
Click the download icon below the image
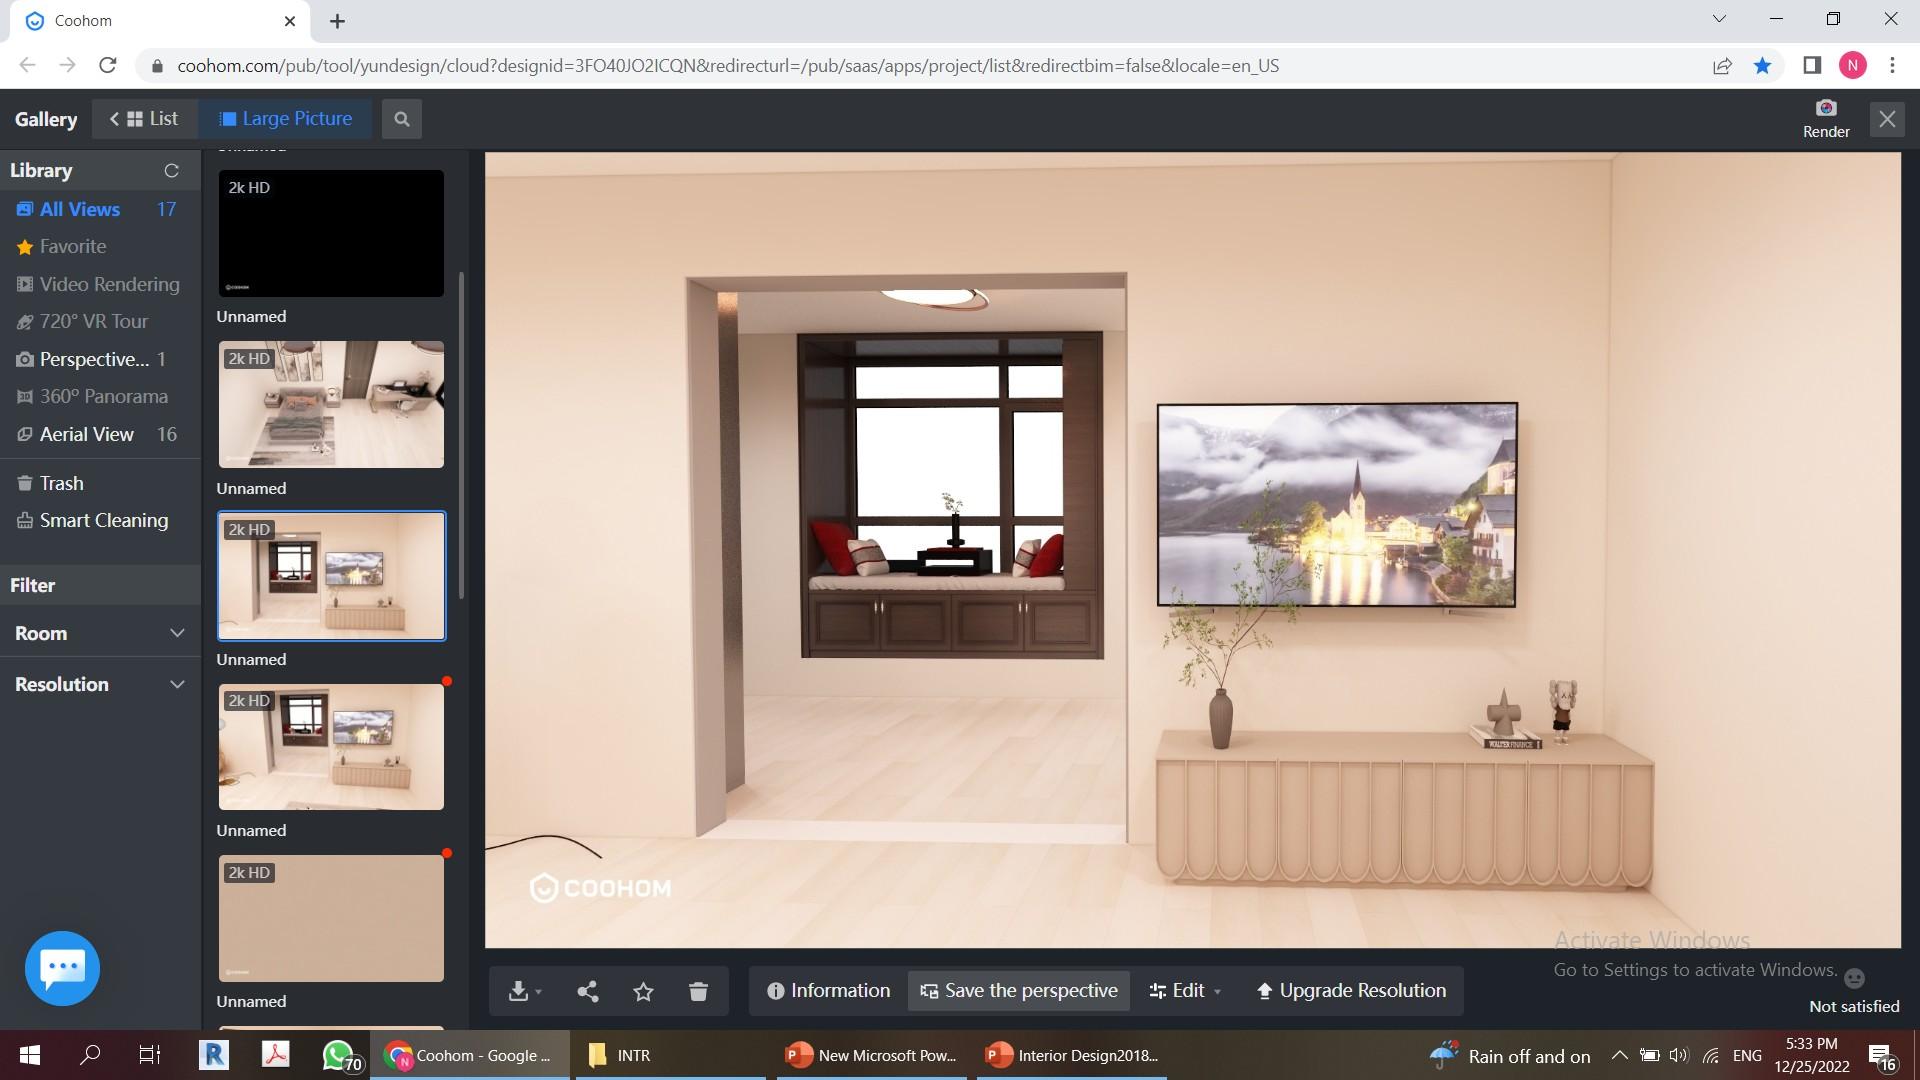(x=518, y=991)
